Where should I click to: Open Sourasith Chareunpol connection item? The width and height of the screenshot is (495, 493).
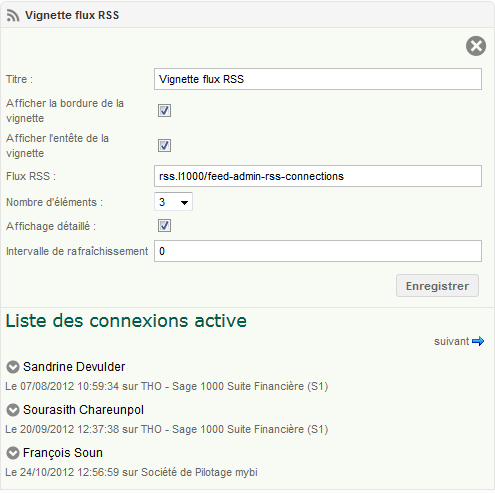[x=83, y=410]
